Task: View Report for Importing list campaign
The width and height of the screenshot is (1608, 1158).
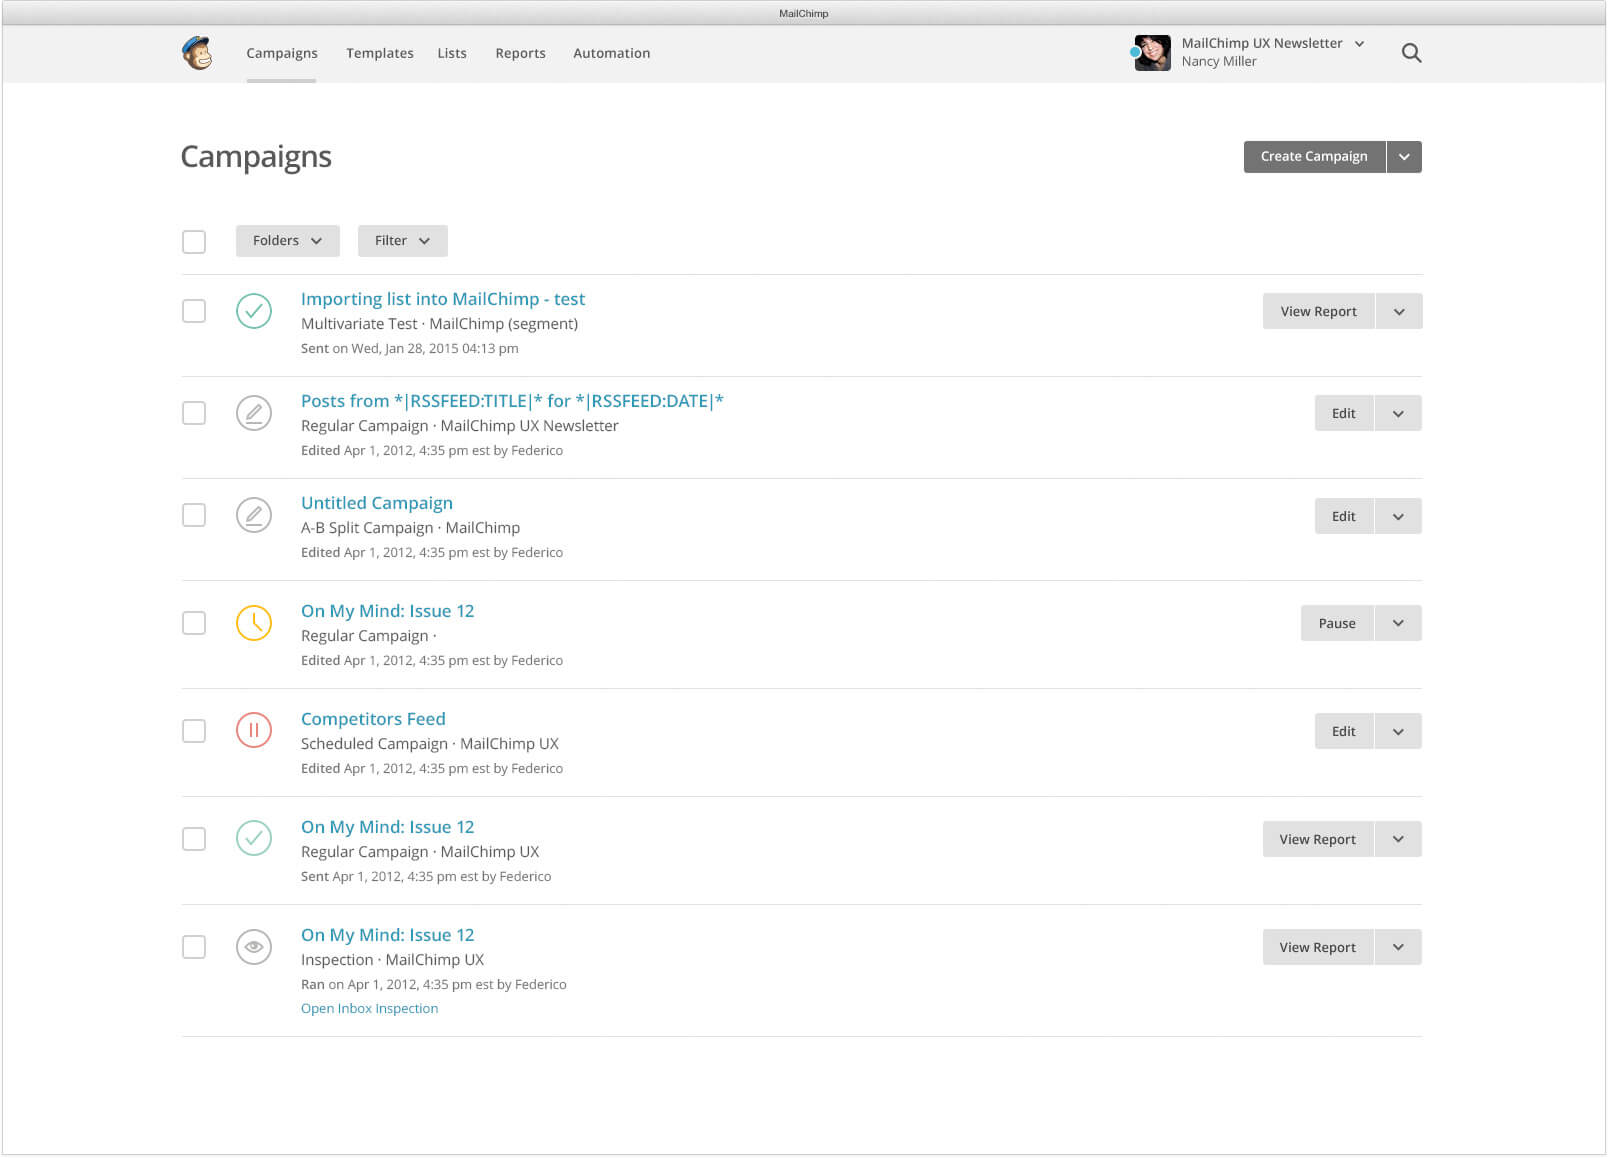Action: 1319,312
